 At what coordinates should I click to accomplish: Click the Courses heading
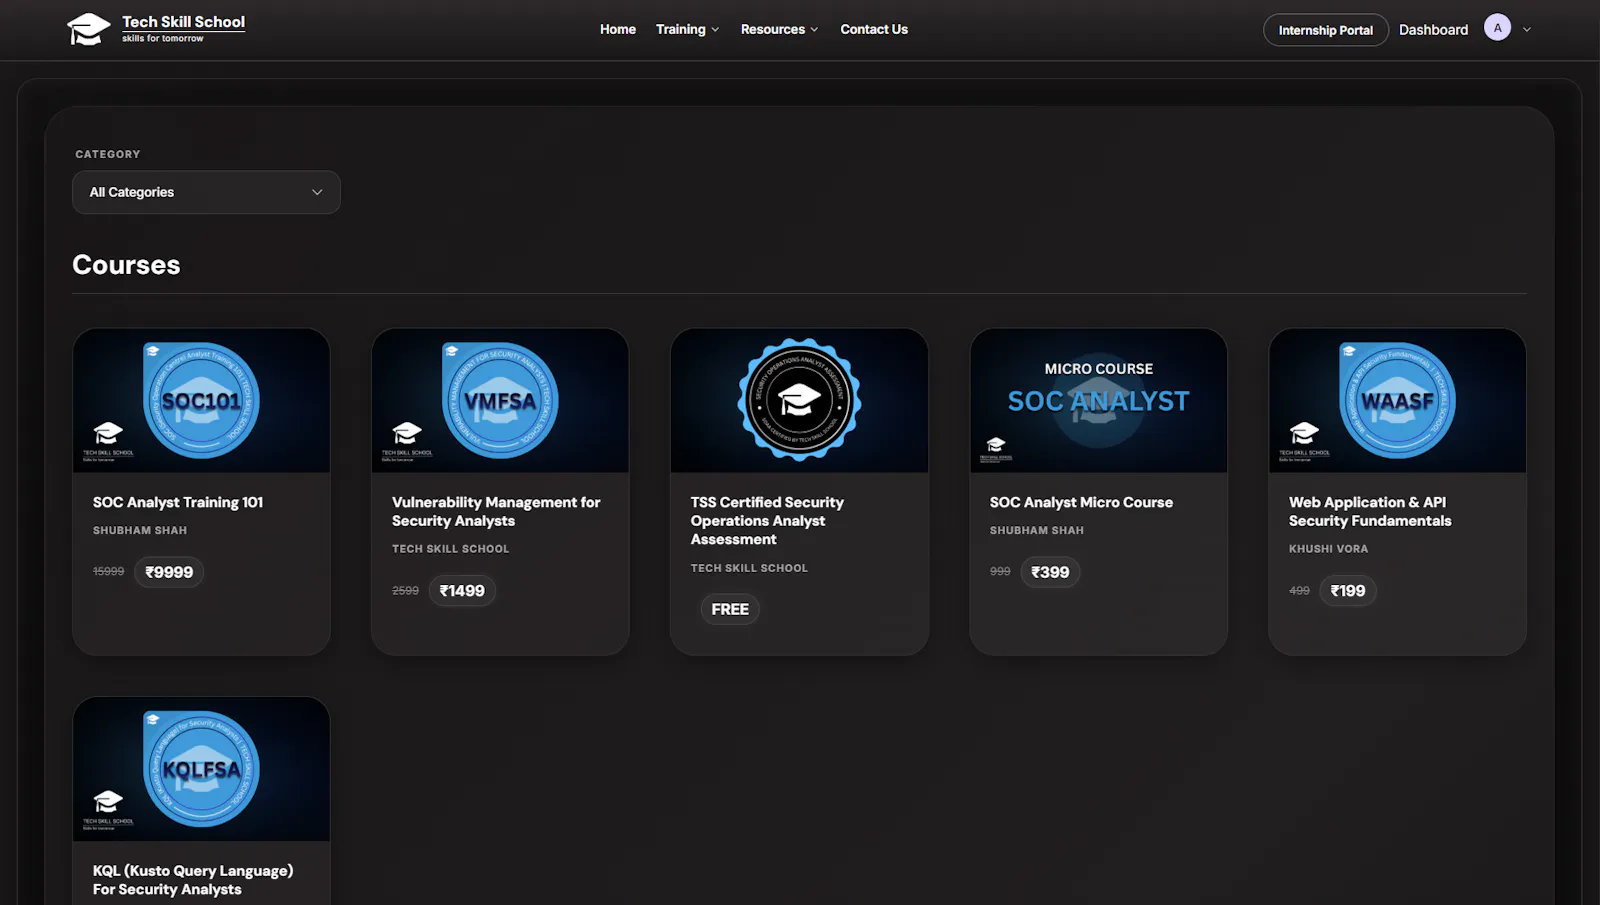tap(126, 265)
